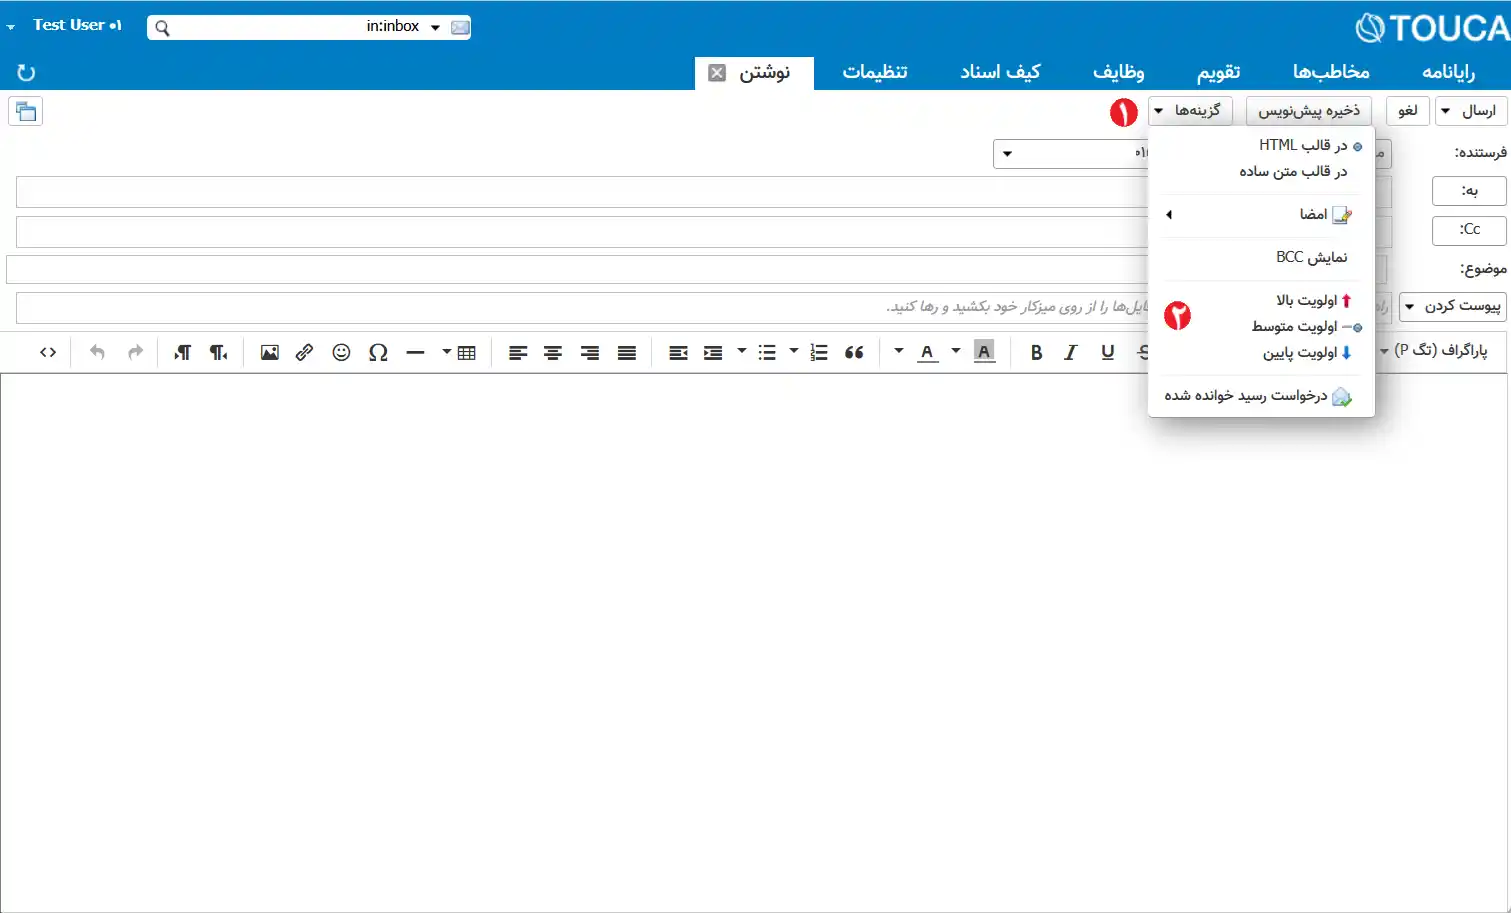Screen dimensions: 1511x913
Task: Toggle italic text formatting
Action: [x=1071, y=352]
